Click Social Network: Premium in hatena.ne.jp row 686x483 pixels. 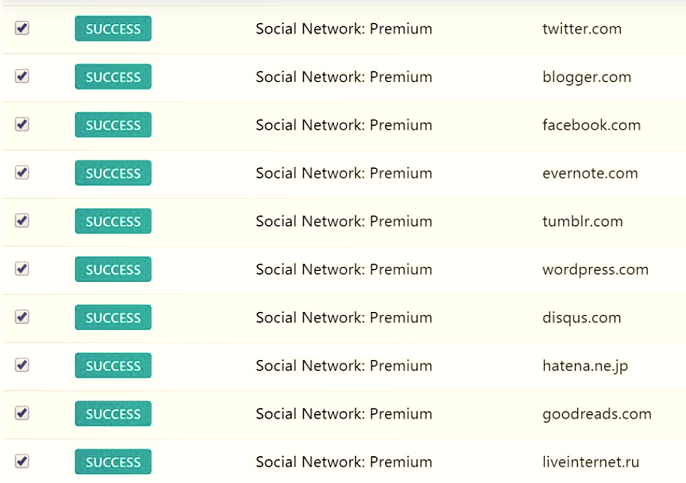click(x=344, y=366)
